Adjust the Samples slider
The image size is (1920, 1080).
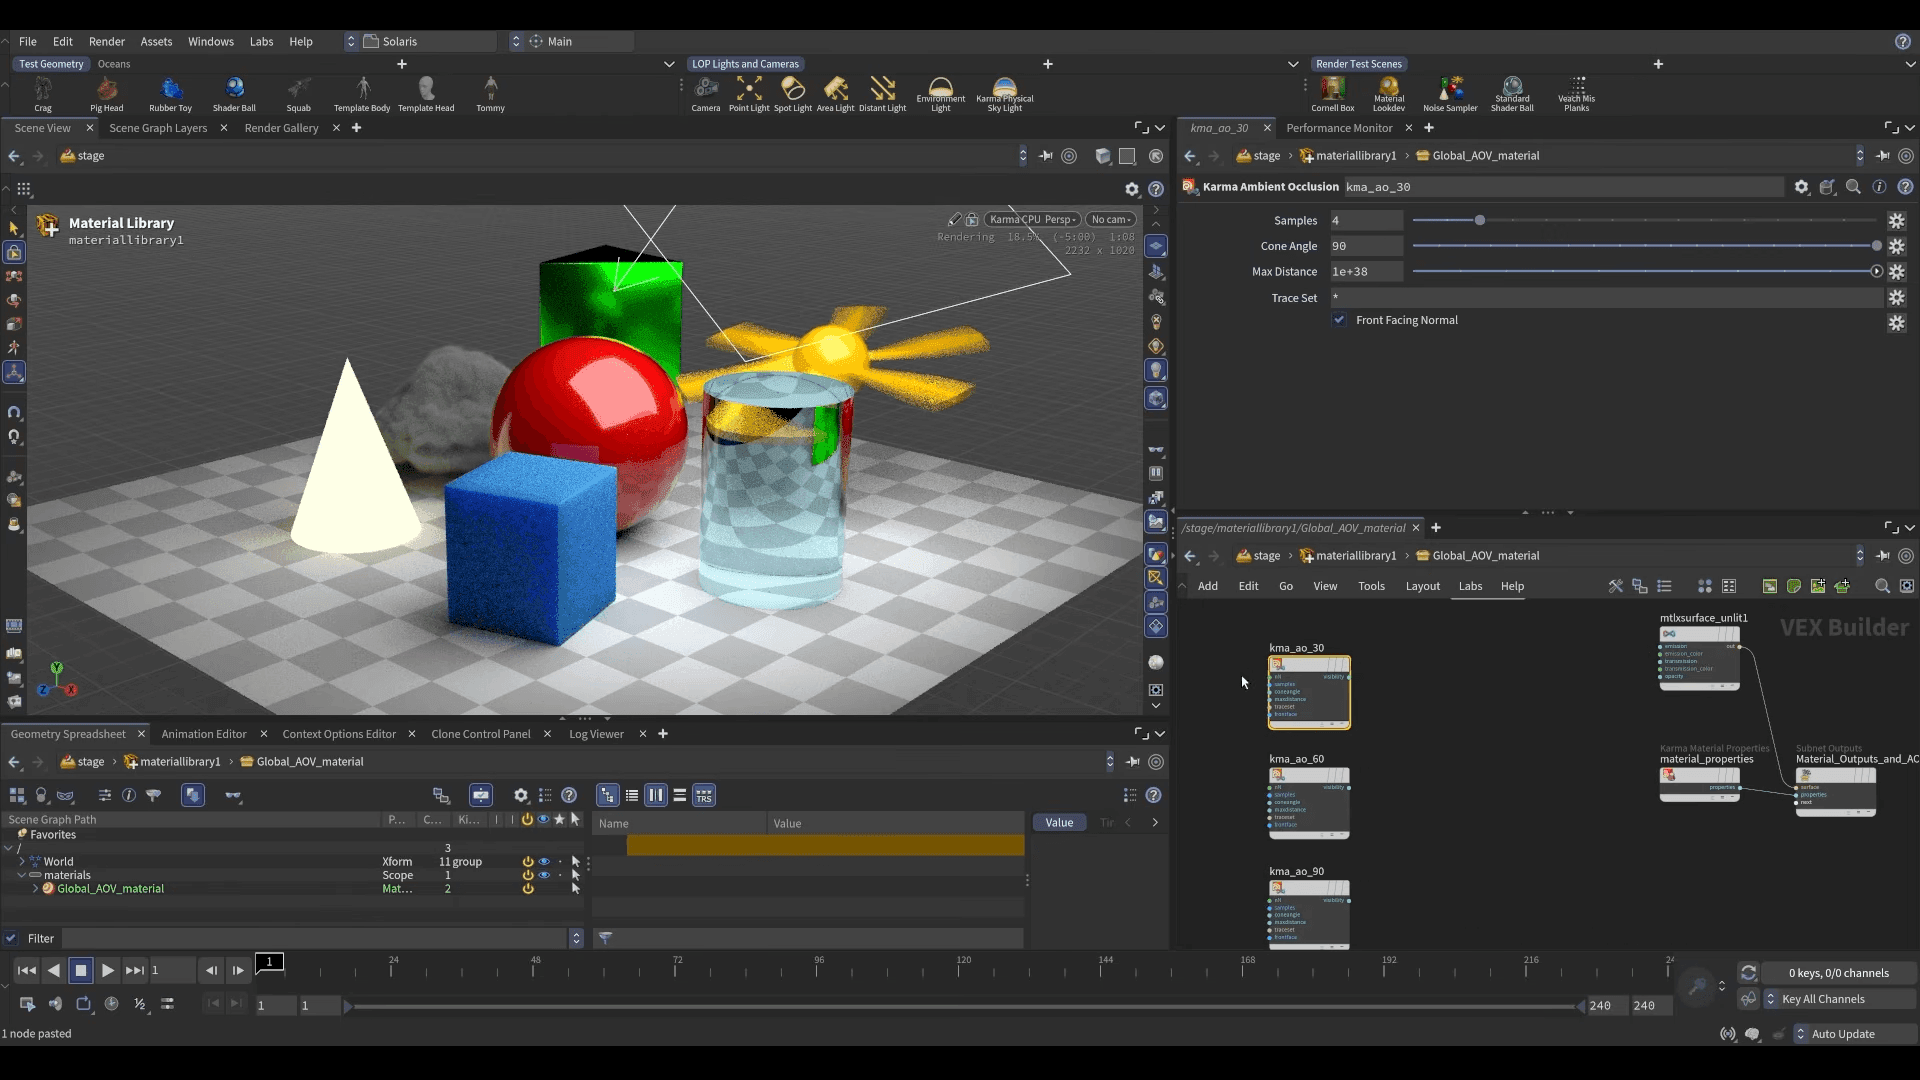tap(1645, 220)
